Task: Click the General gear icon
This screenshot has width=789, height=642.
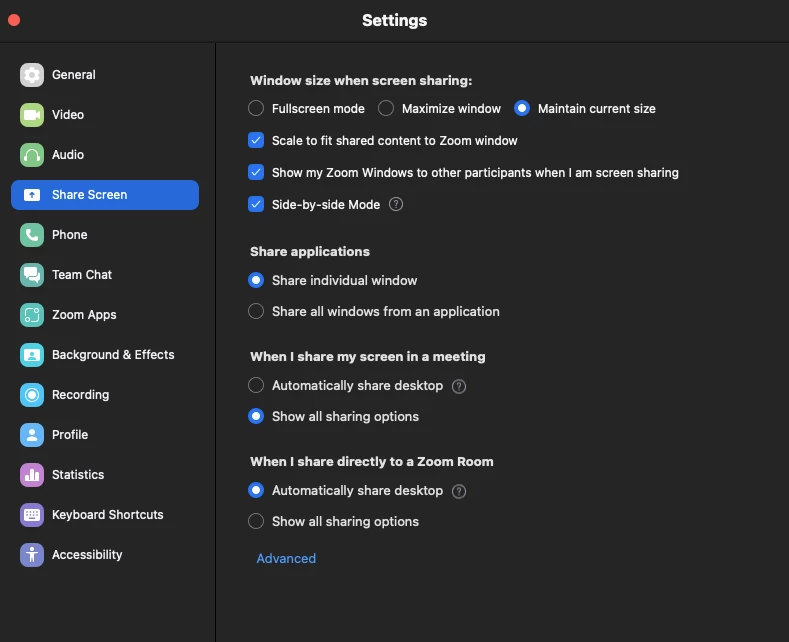Action: tap(32, 75)
